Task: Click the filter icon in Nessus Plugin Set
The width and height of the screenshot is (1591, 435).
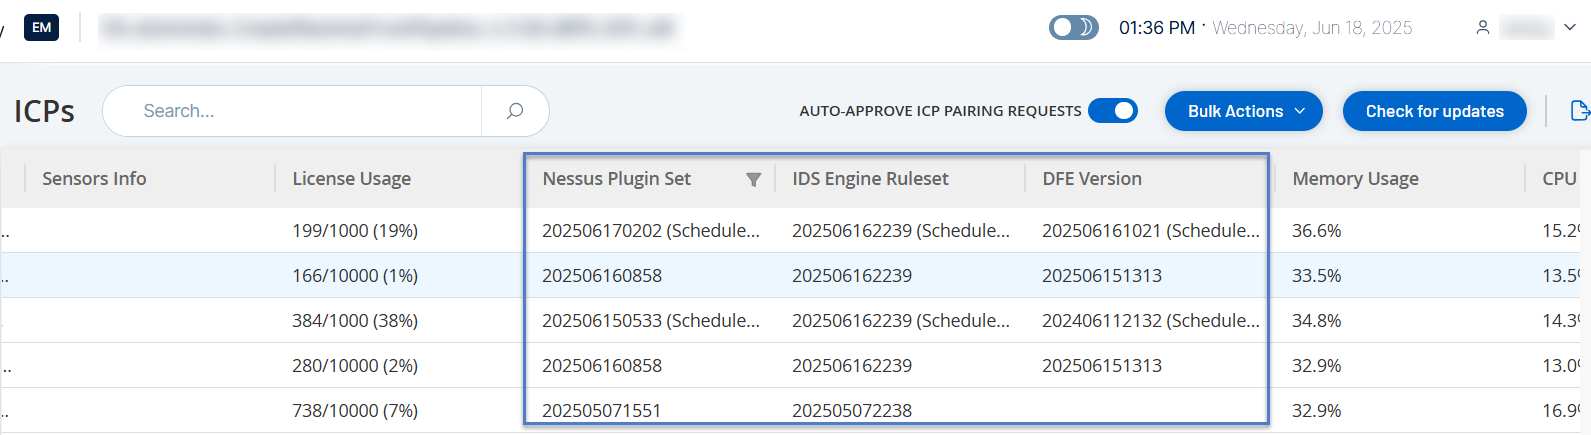Action: click(x=753, y=180)
